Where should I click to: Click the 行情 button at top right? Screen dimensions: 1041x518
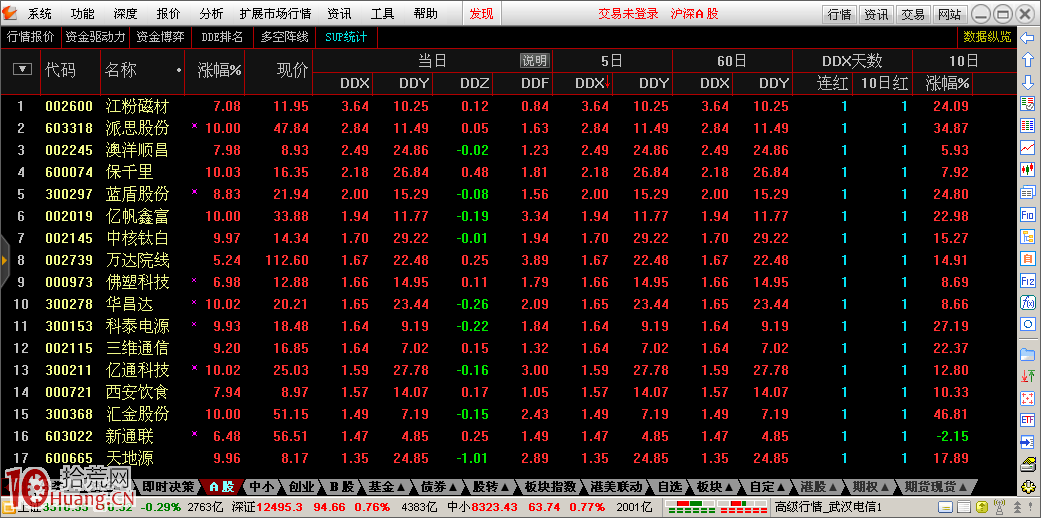tap(840, 15)
